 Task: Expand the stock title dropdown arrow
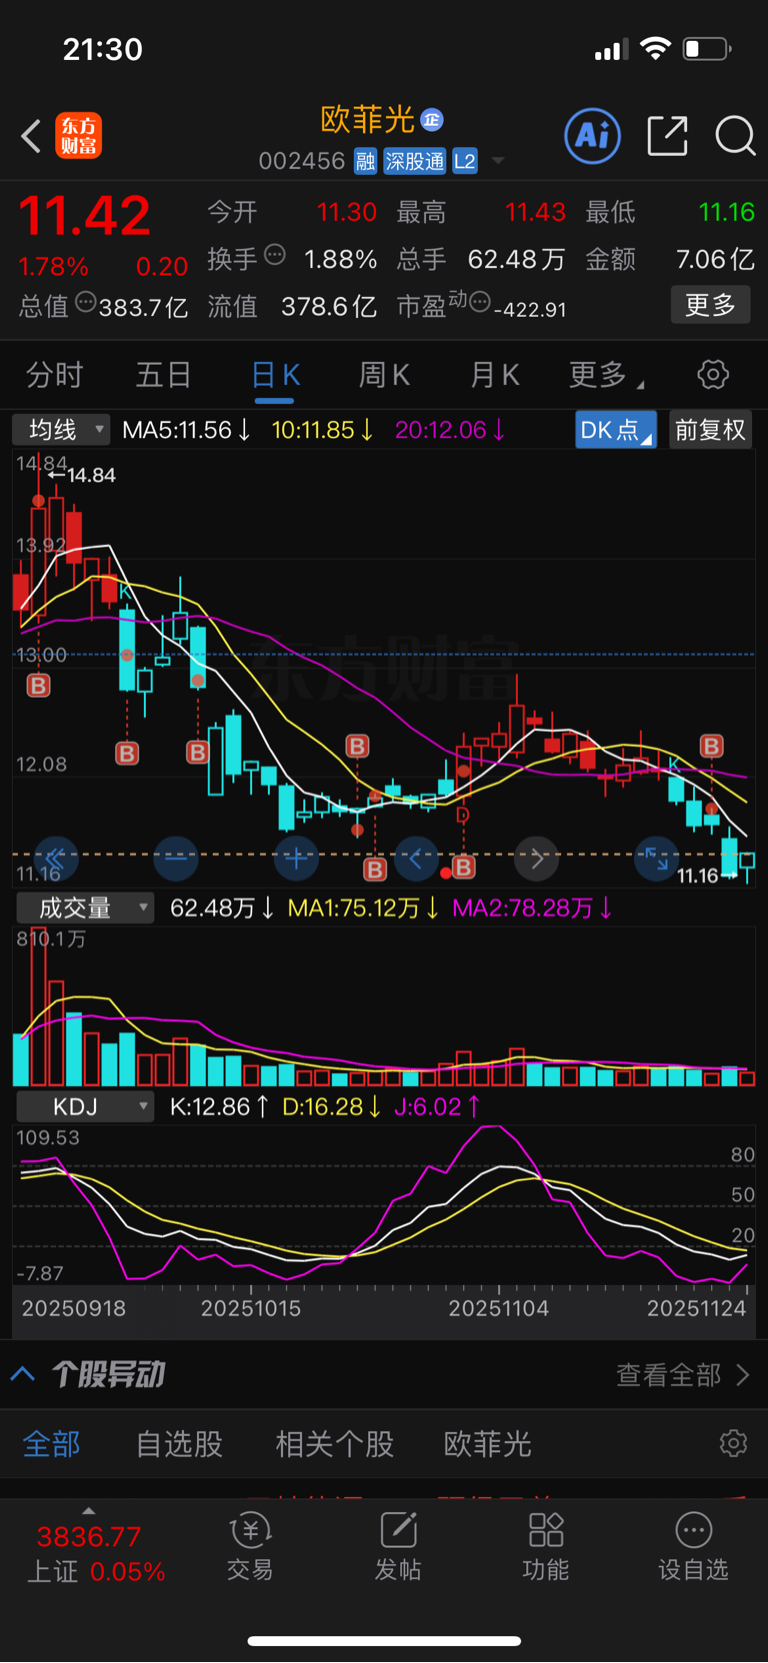[498, 161]
